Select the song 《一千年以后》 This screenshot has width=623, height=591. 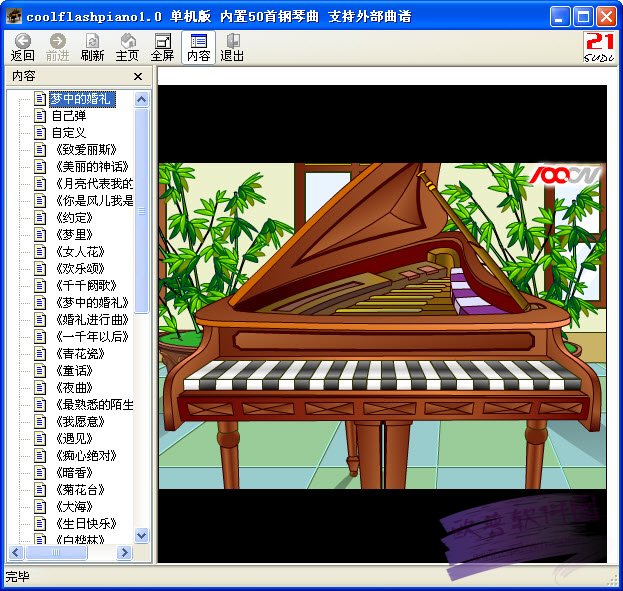point(92,337)
